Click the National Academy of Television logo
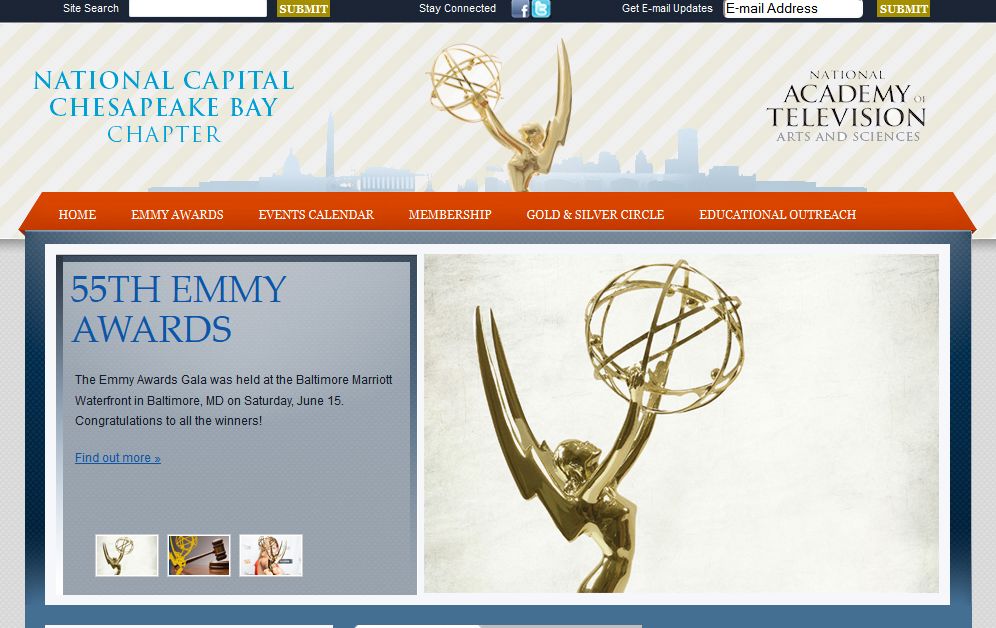This screenshot has height=628, width=996. pyautogui.click(x=846, y=106)
